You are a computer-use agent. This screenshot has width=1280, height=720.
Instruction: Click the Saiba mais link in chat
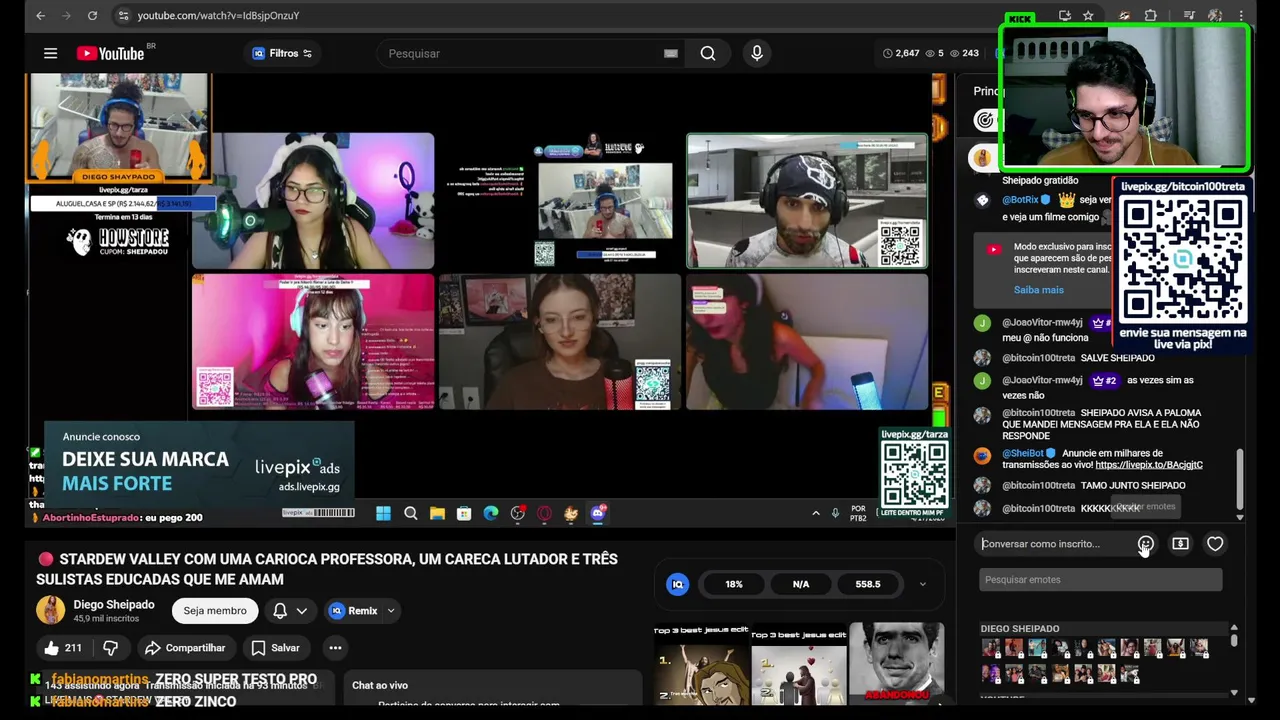[x=1039, y=290]
